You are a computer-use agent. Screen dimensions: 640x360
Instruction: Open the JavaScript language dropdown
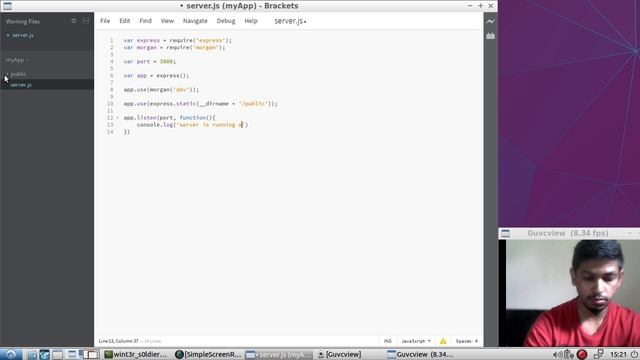click(416, 341)
